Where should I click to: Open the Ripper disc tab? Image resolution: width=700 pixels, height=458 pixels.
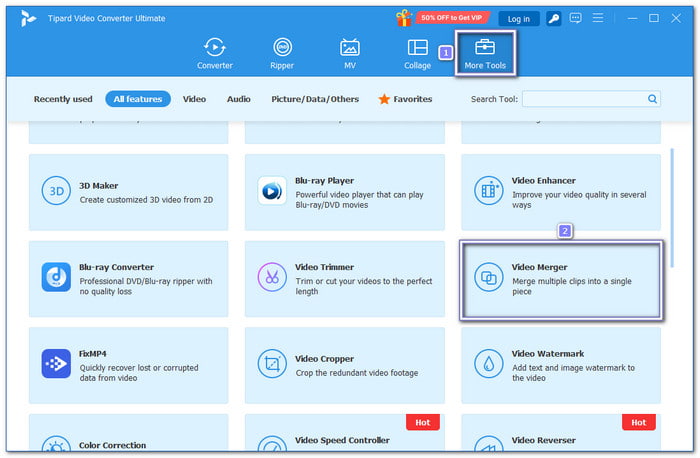tap(282, 53)
